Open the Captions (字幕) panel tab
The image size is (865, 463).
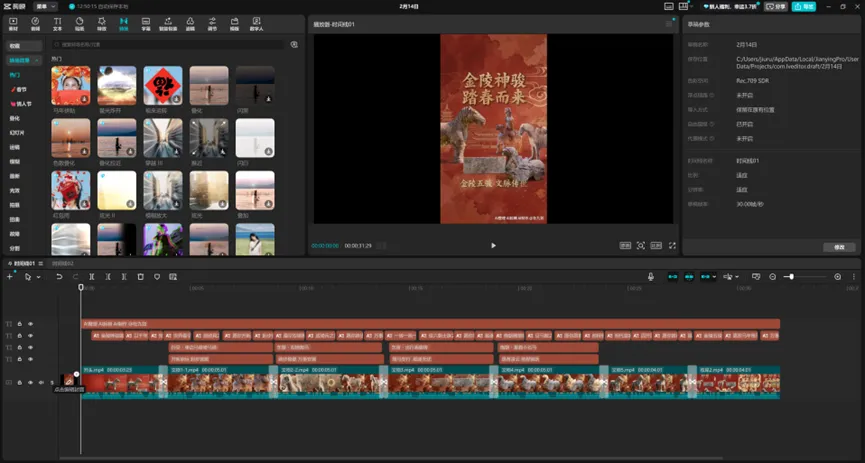[146, 24]
